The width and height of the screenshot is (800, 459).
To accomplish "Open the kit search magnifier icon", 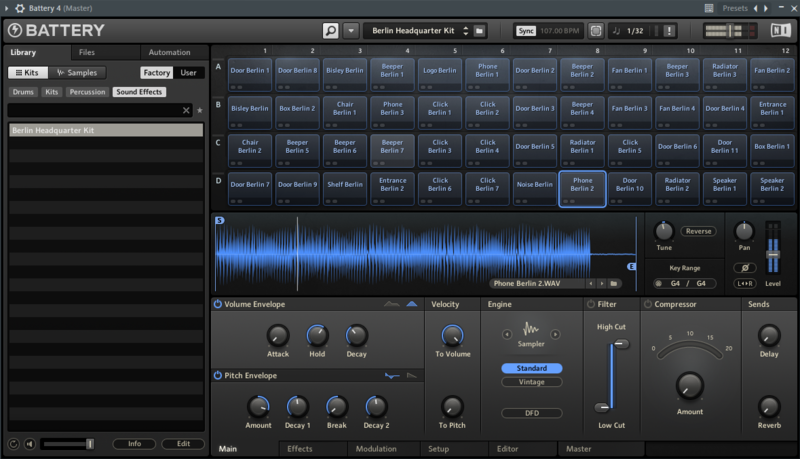I will click(x=331, y=31).
